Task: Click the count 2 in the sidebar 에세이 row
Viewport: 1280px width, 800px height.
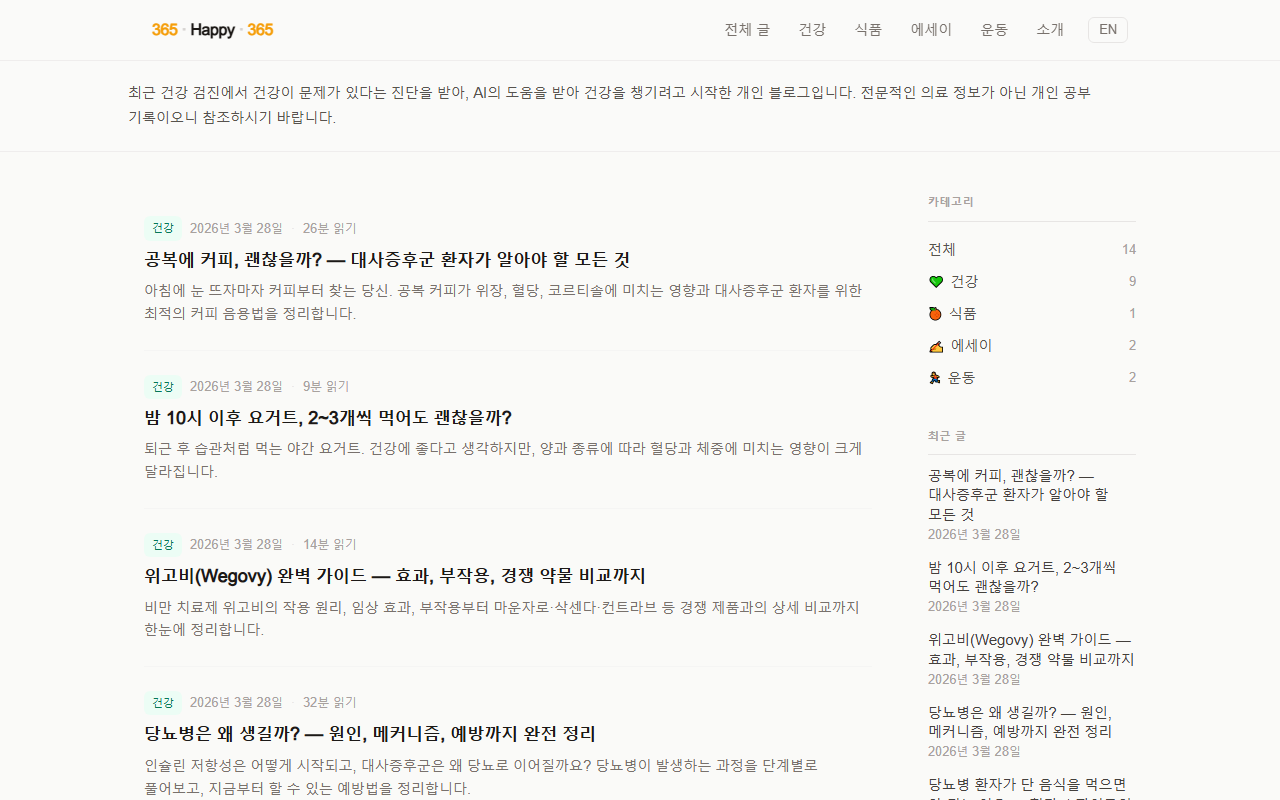Action: pos(1133,346)
